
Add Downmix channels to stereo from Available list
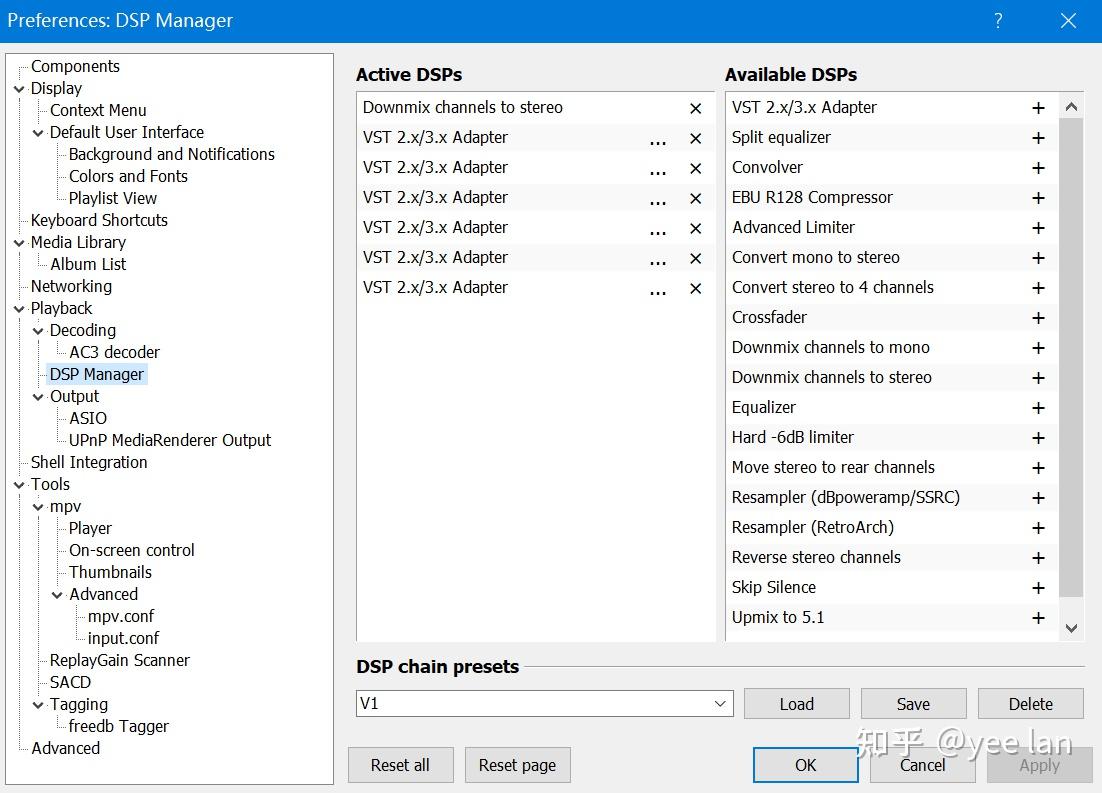[1038, 378]
